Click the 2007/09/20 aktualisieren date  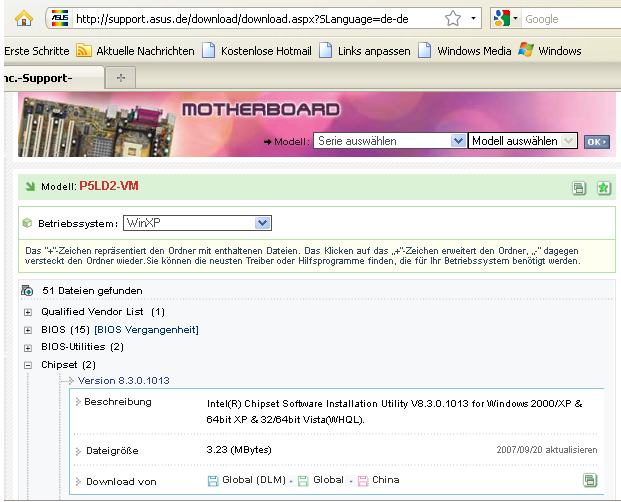[x=547, y=450]
